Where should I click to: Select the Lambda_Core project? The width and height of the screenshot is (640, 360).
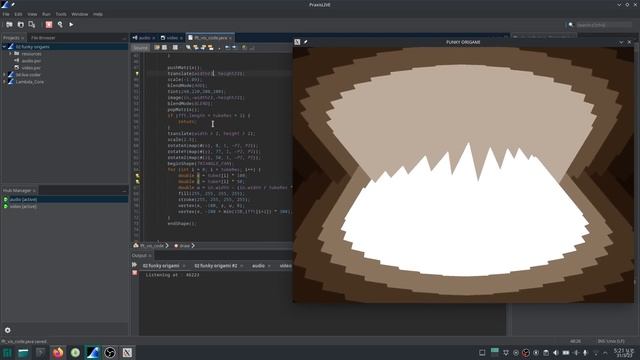click(30, 82)
